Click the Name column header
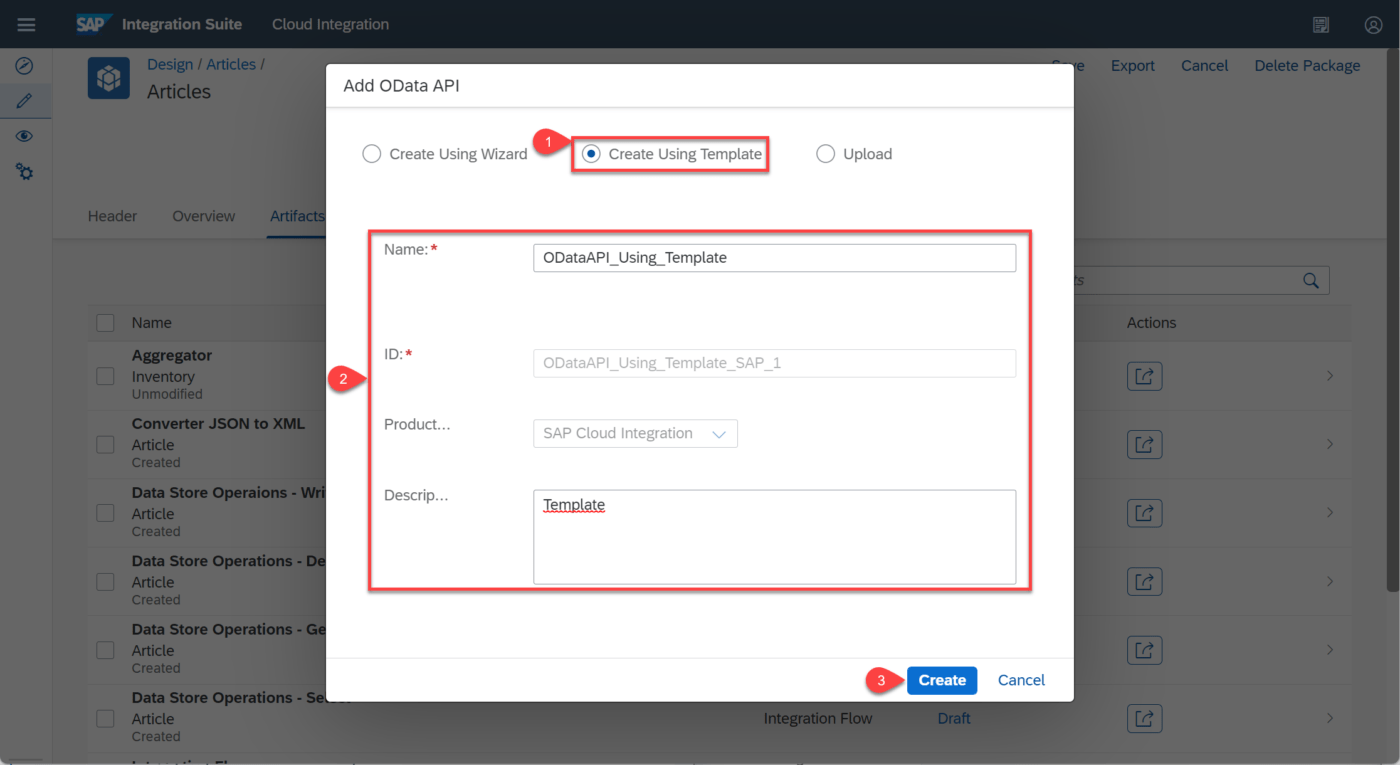Screen dimensions: 1400x765 click(152, 323)
